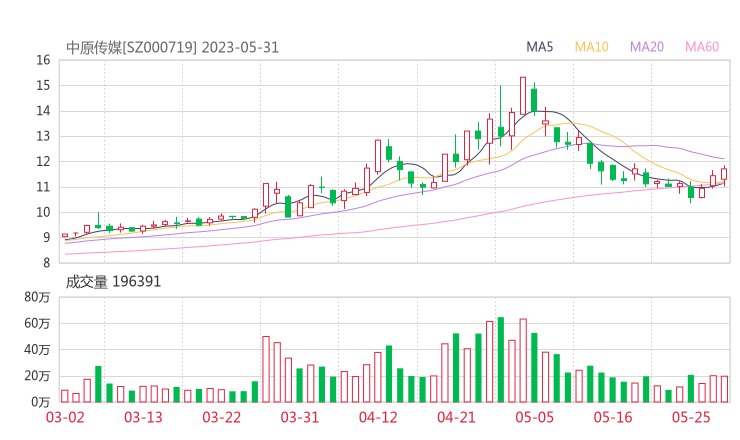
Task: Click the 05-25 date axis label
Action: [691, 417]
